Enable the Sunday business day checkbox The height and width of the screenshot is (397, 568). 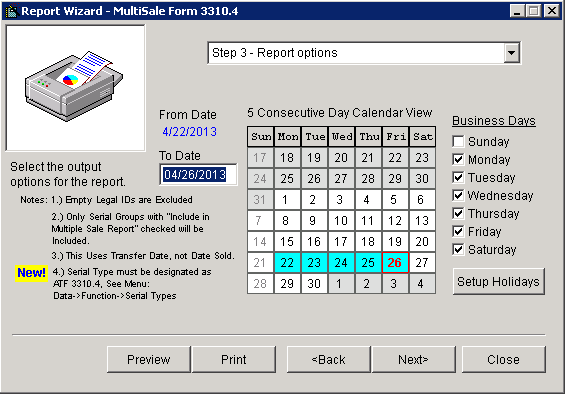(458, 141)
